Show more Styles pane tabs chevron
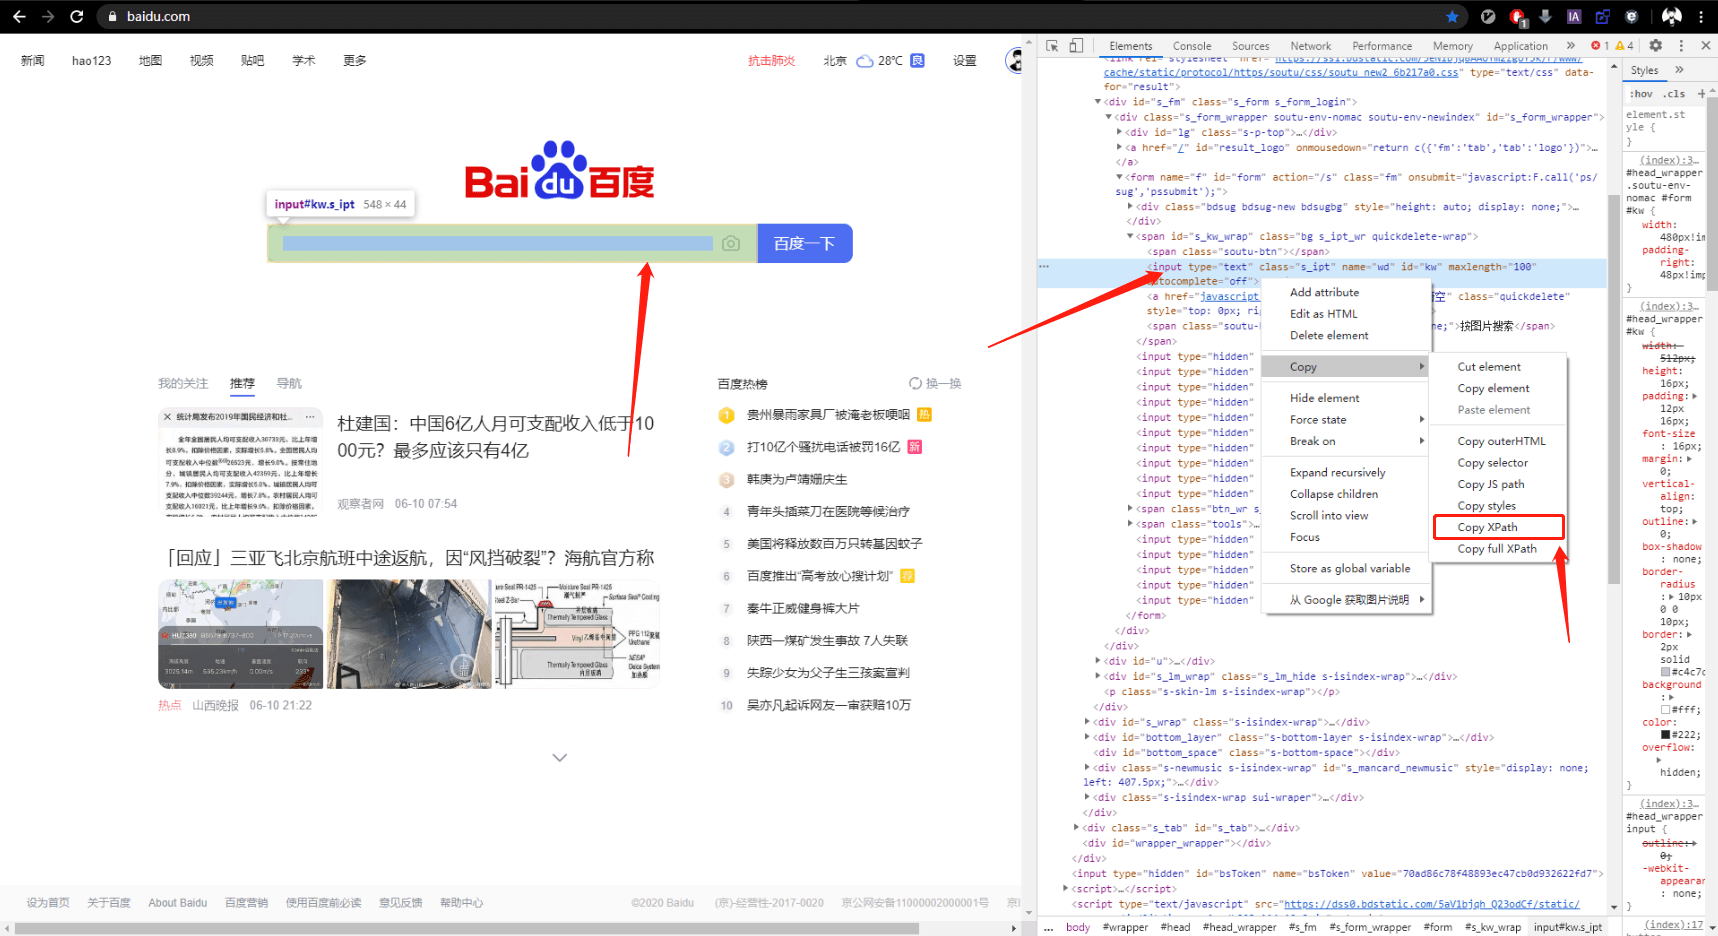The image size is (1718, 936). (1679, 70)
